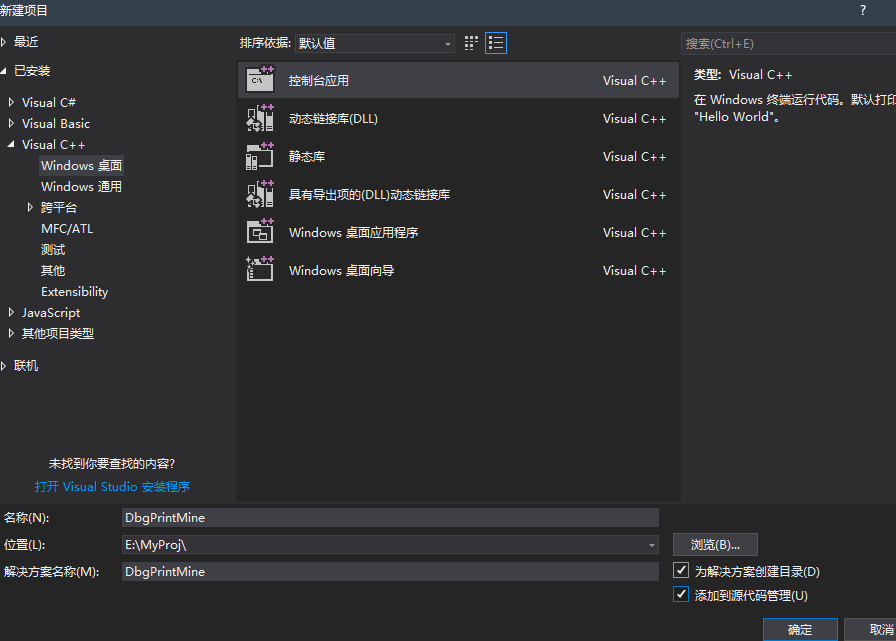896x641 pixels.
Task: Select the Windows 桌面向导 template name
Action: coord(341,271)
